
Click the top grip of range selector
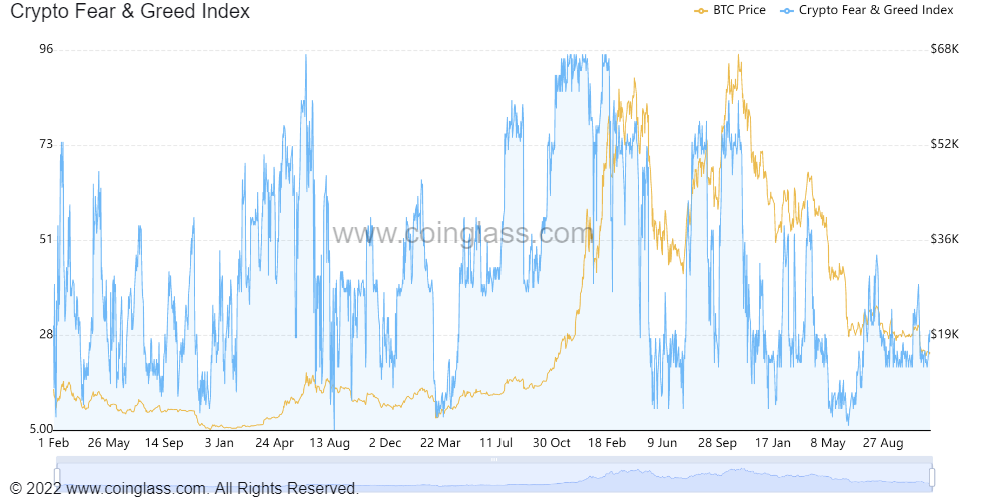click(x=494, y=459)
